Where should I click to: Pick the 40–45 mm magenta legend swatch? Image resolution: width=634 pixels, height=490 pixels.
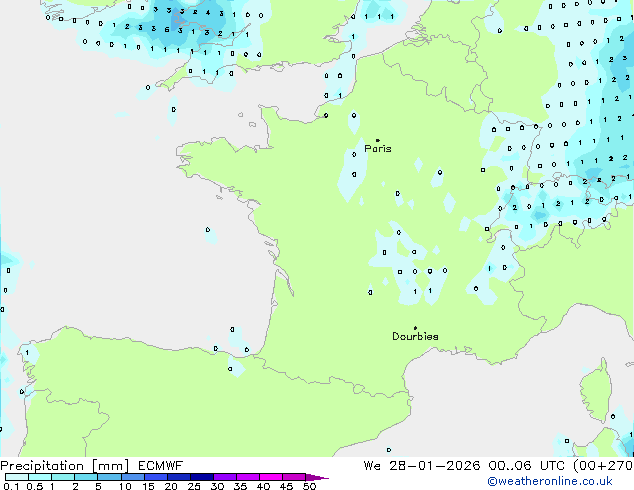click(x=271, y=477)
